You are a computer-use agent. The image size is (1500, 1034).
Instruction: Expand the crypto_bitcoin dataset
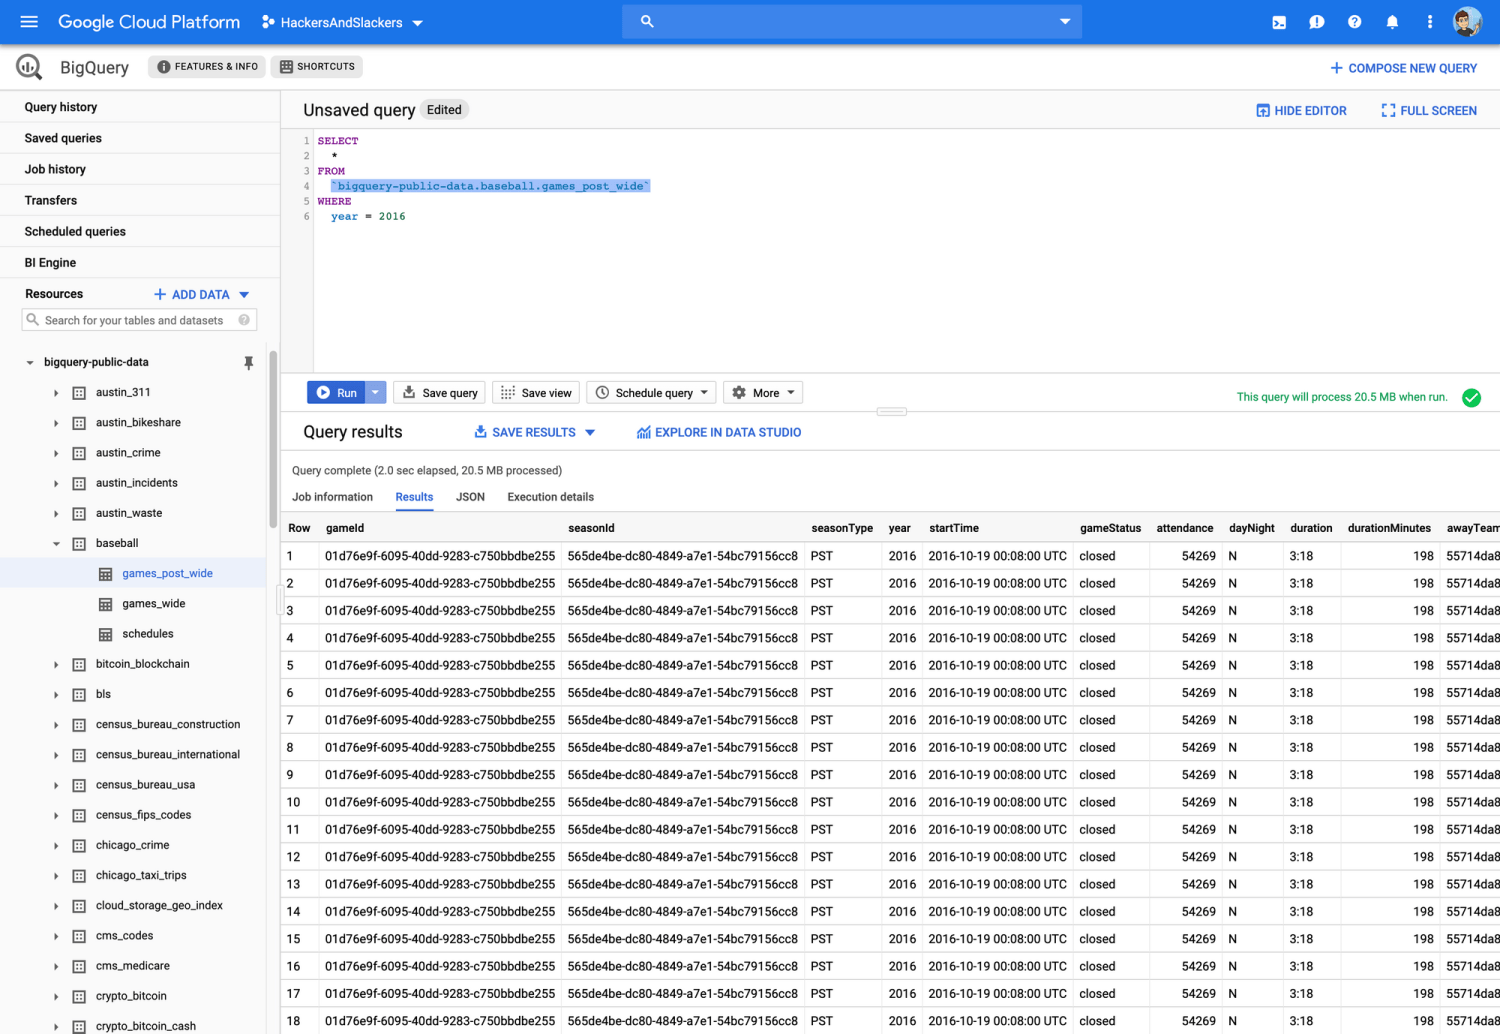[56, 996]
